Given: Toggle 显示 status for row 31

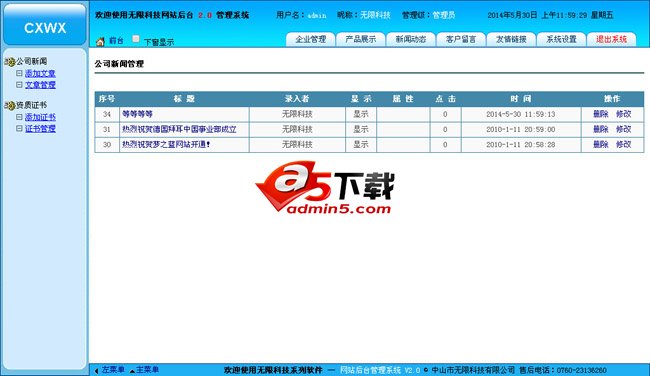Looking at the screenshot, I should click(361, 129).
